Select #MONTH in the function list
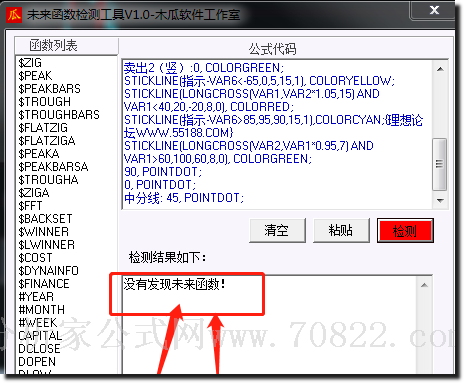The width and height of the screenshot is (465, 383). pos(42,310)
